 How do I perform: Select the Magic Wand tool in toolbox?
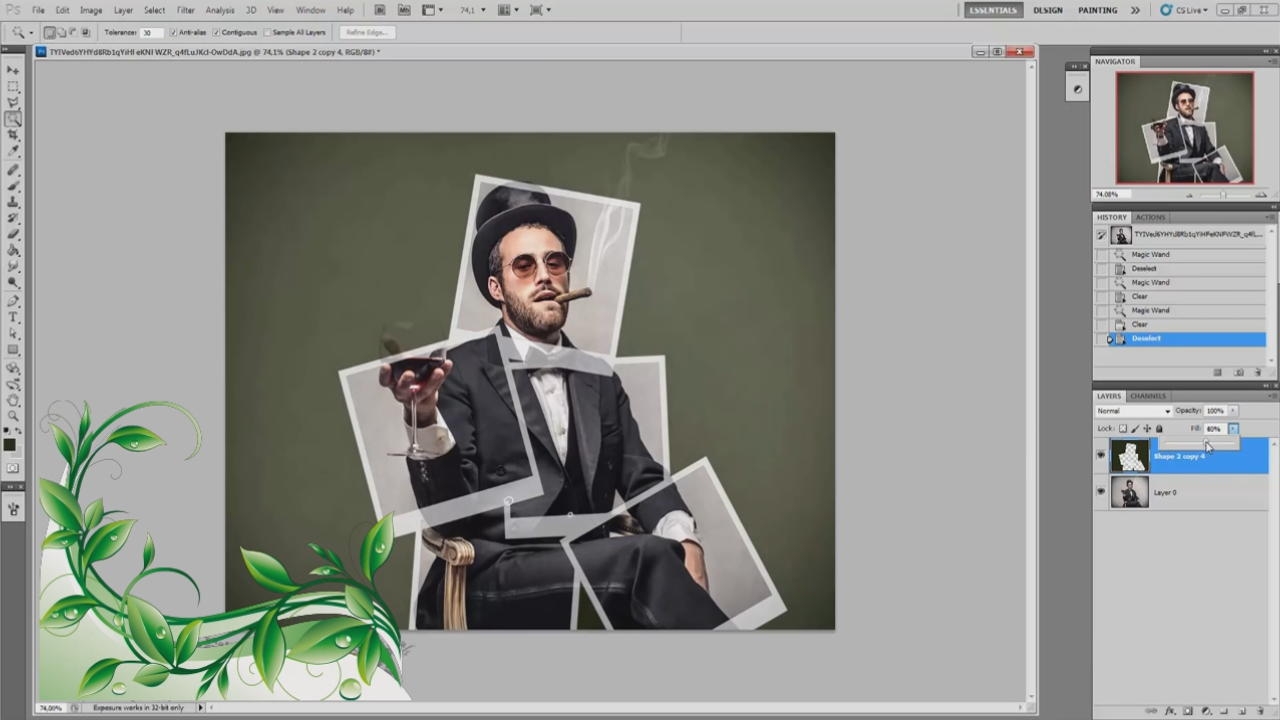pos(13,119)
